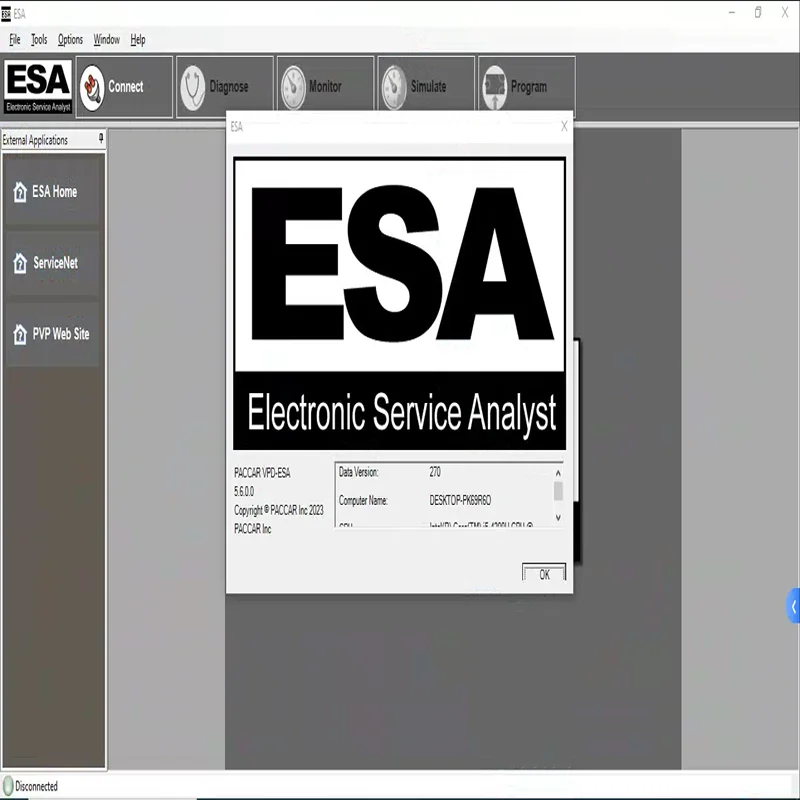
Task: Click the Disconnected status indicator light
Action: [8, 786]
